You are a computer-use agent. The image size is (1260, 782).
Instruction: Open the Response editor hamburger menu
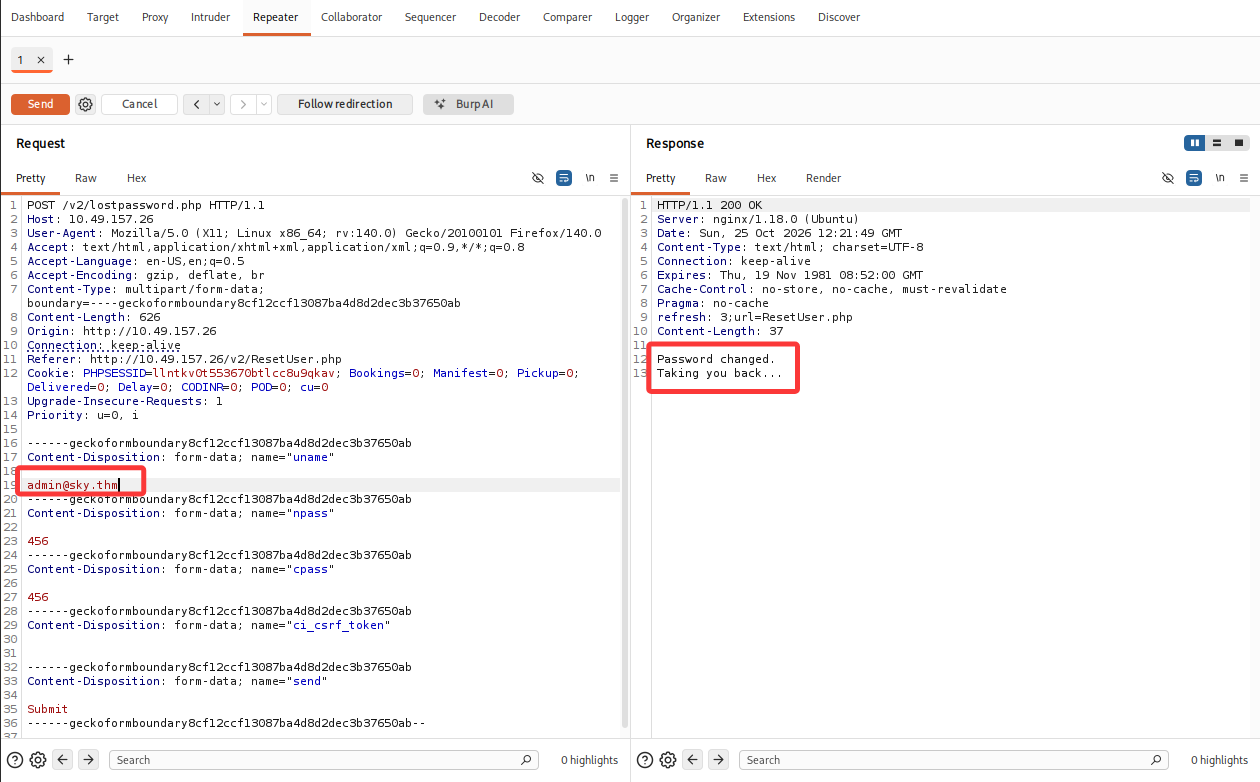[1244, 178]
